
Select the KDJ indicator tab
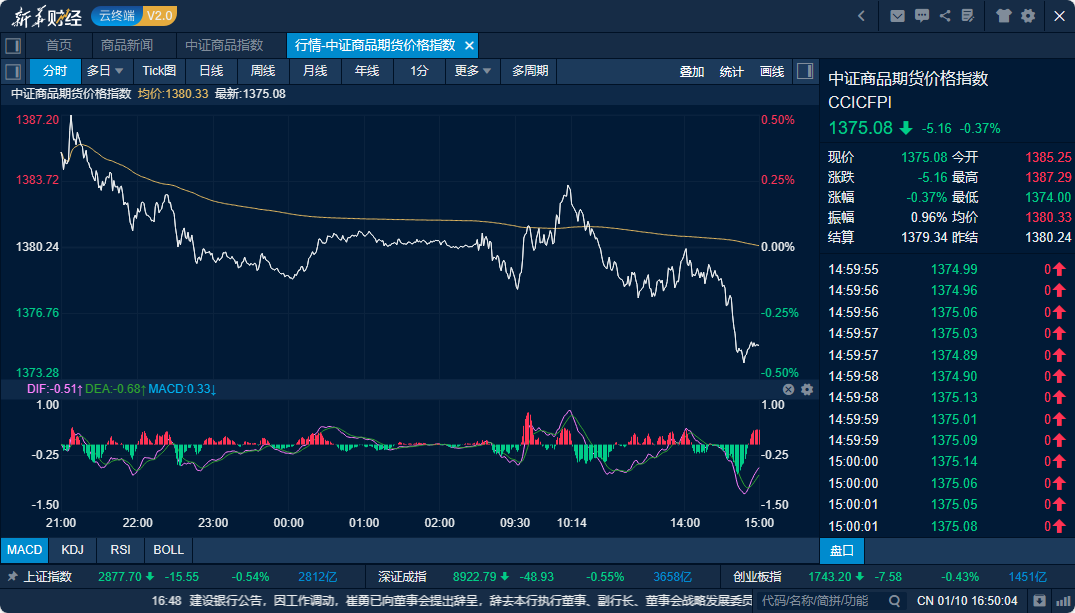(72, 549)
